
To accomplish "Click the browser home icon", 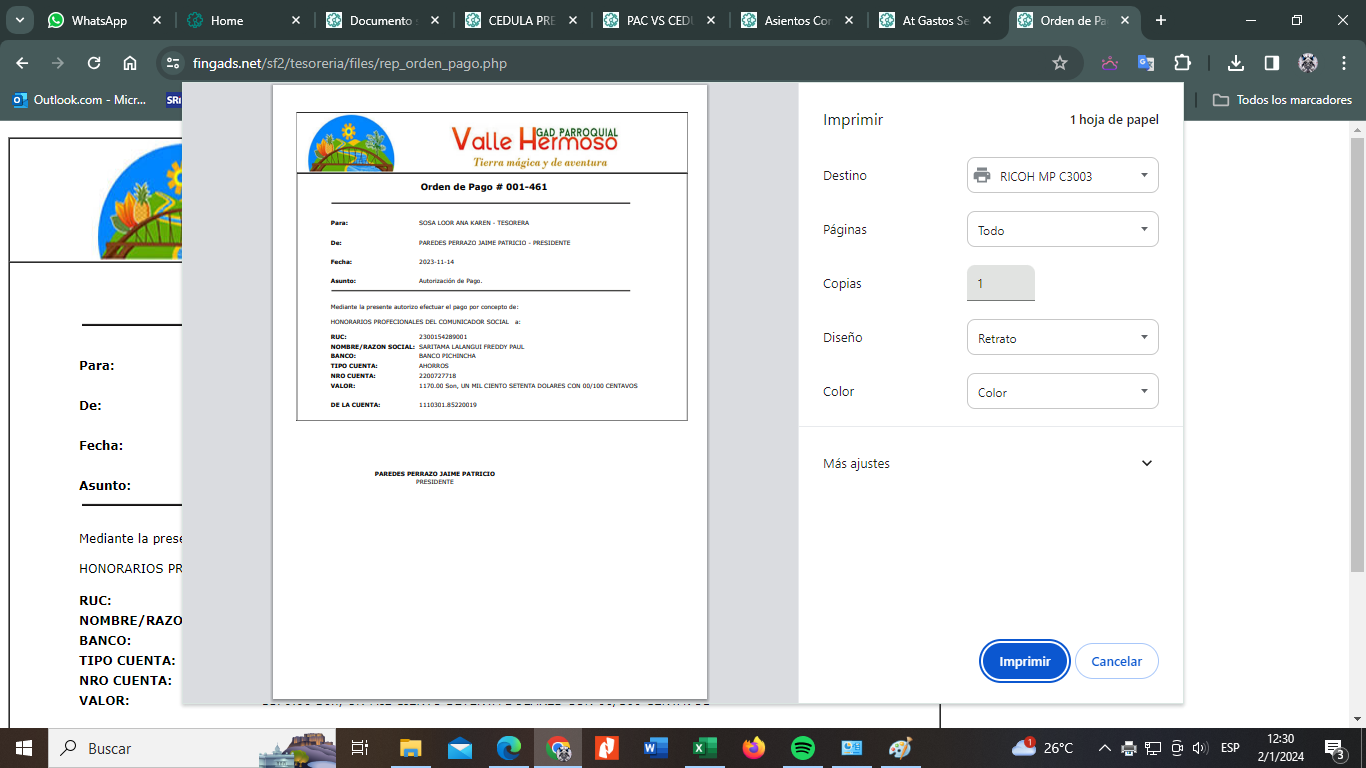I will [130, 63].
